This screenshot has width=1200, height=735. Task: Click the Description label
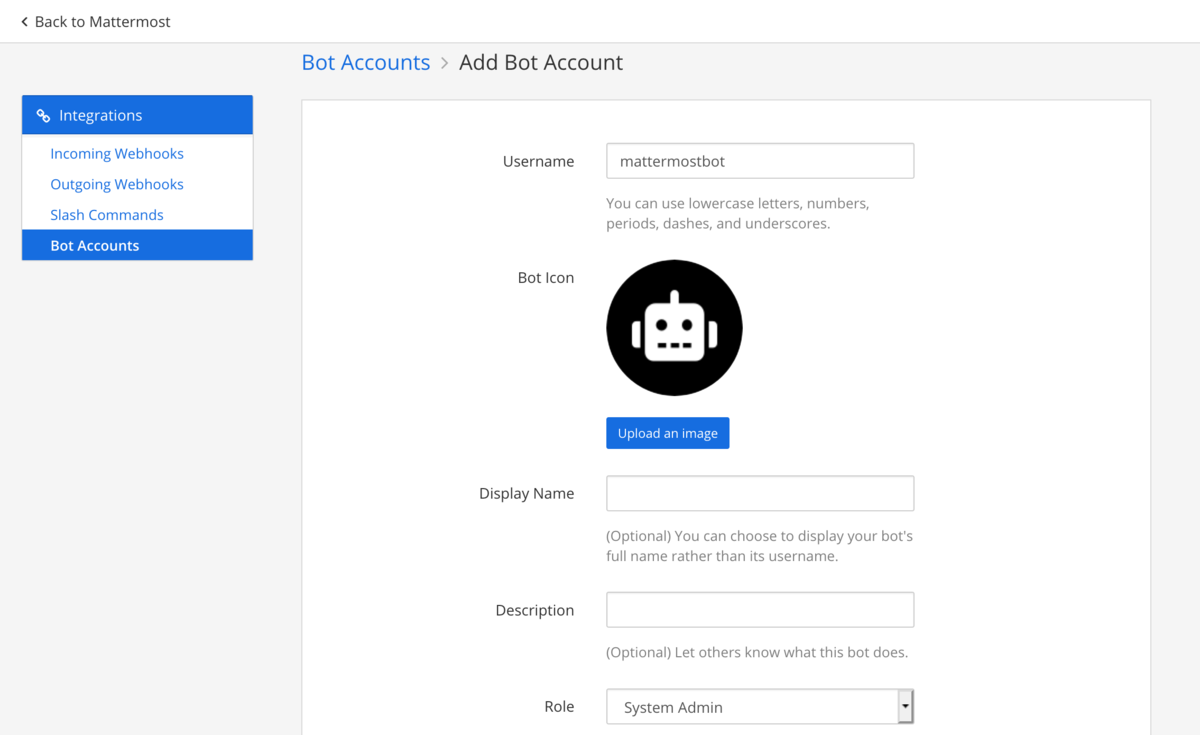[x=535, y=610]
